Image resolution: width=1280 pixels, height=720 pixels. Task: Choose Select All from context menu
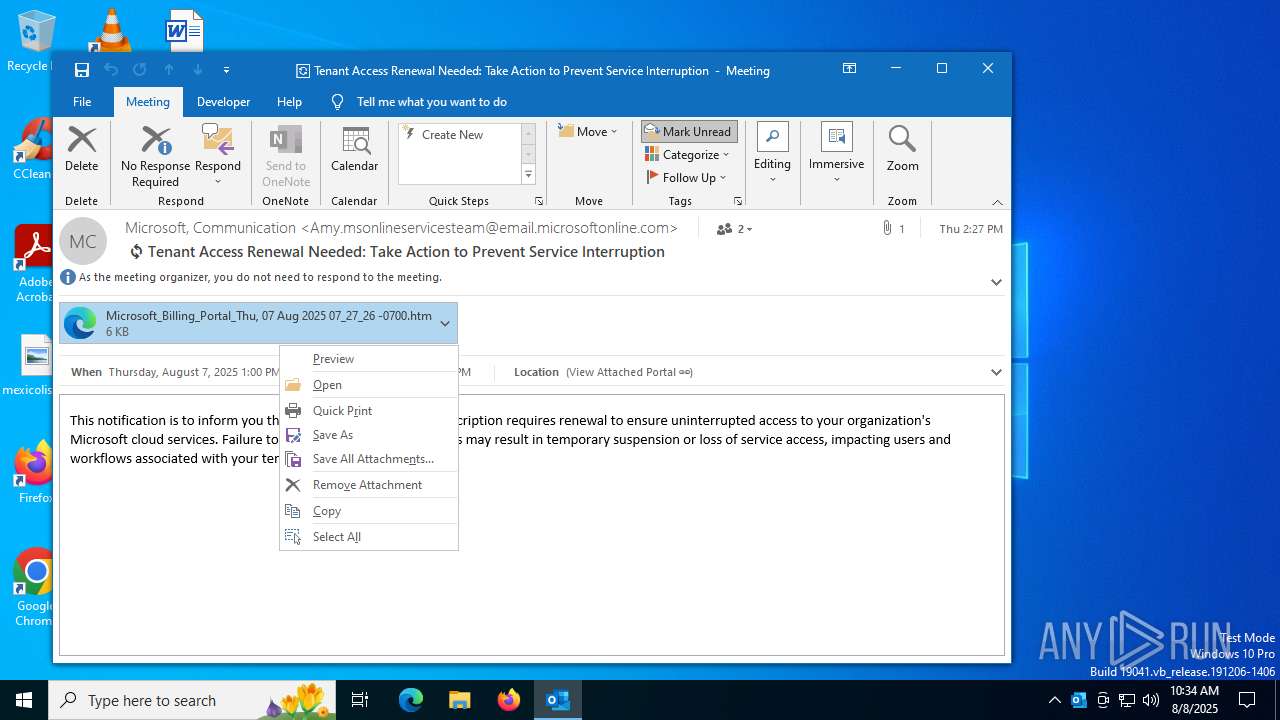click(369, 537)
